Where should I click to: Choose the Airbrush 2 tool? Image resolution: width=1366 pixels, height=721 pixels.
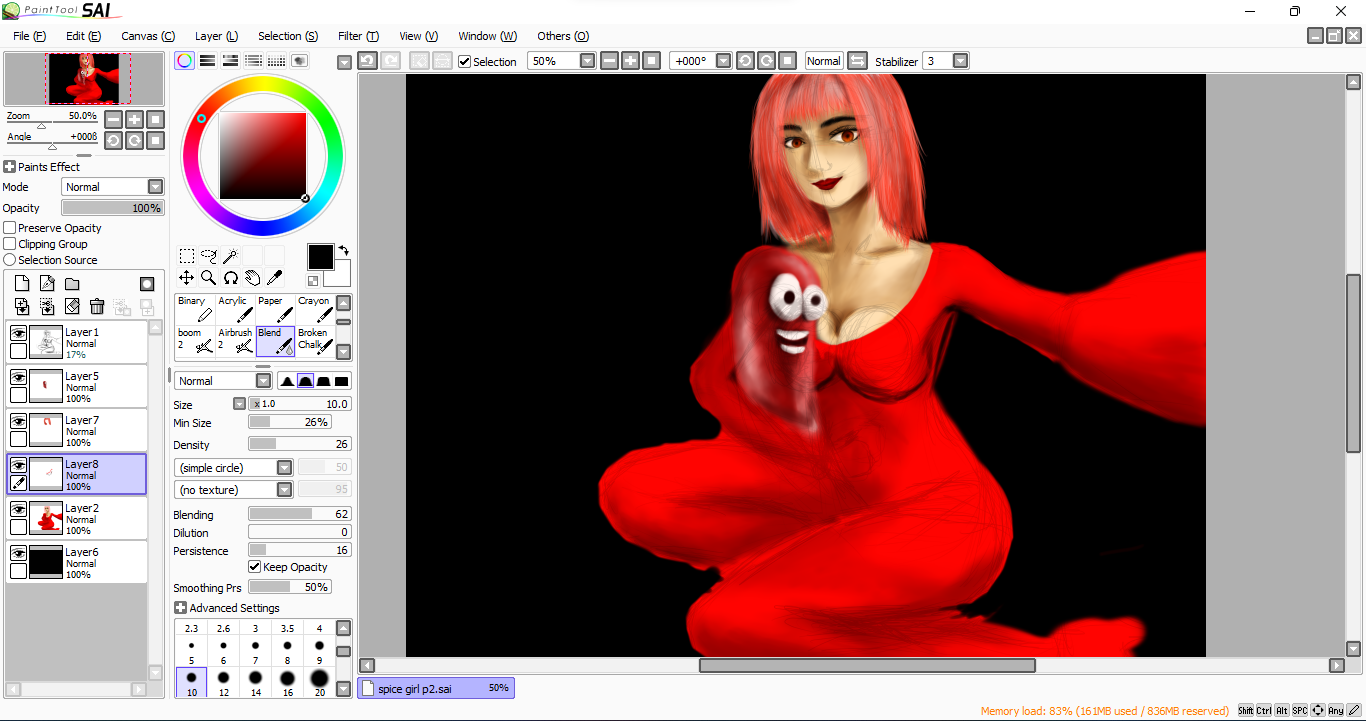(x=235, y=341)
